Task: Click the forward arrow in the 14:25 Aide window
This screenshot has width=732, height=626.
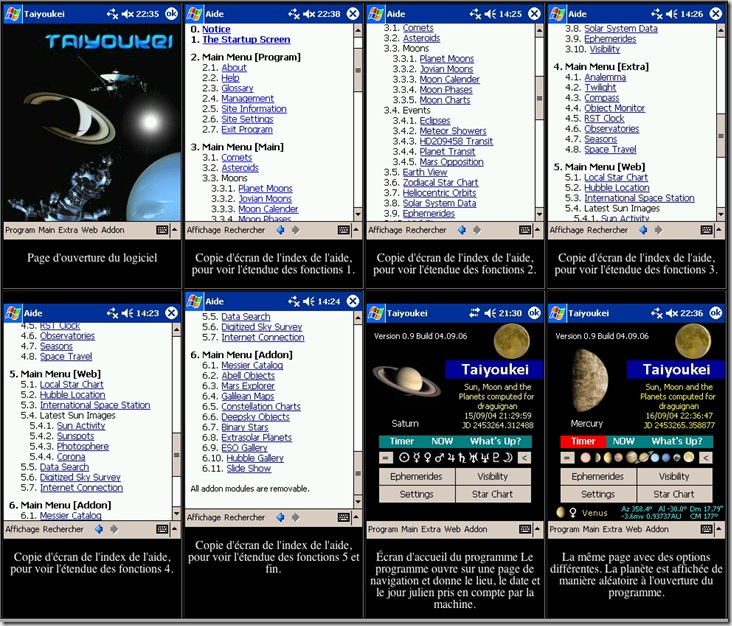Action: (x=477, y=230)
